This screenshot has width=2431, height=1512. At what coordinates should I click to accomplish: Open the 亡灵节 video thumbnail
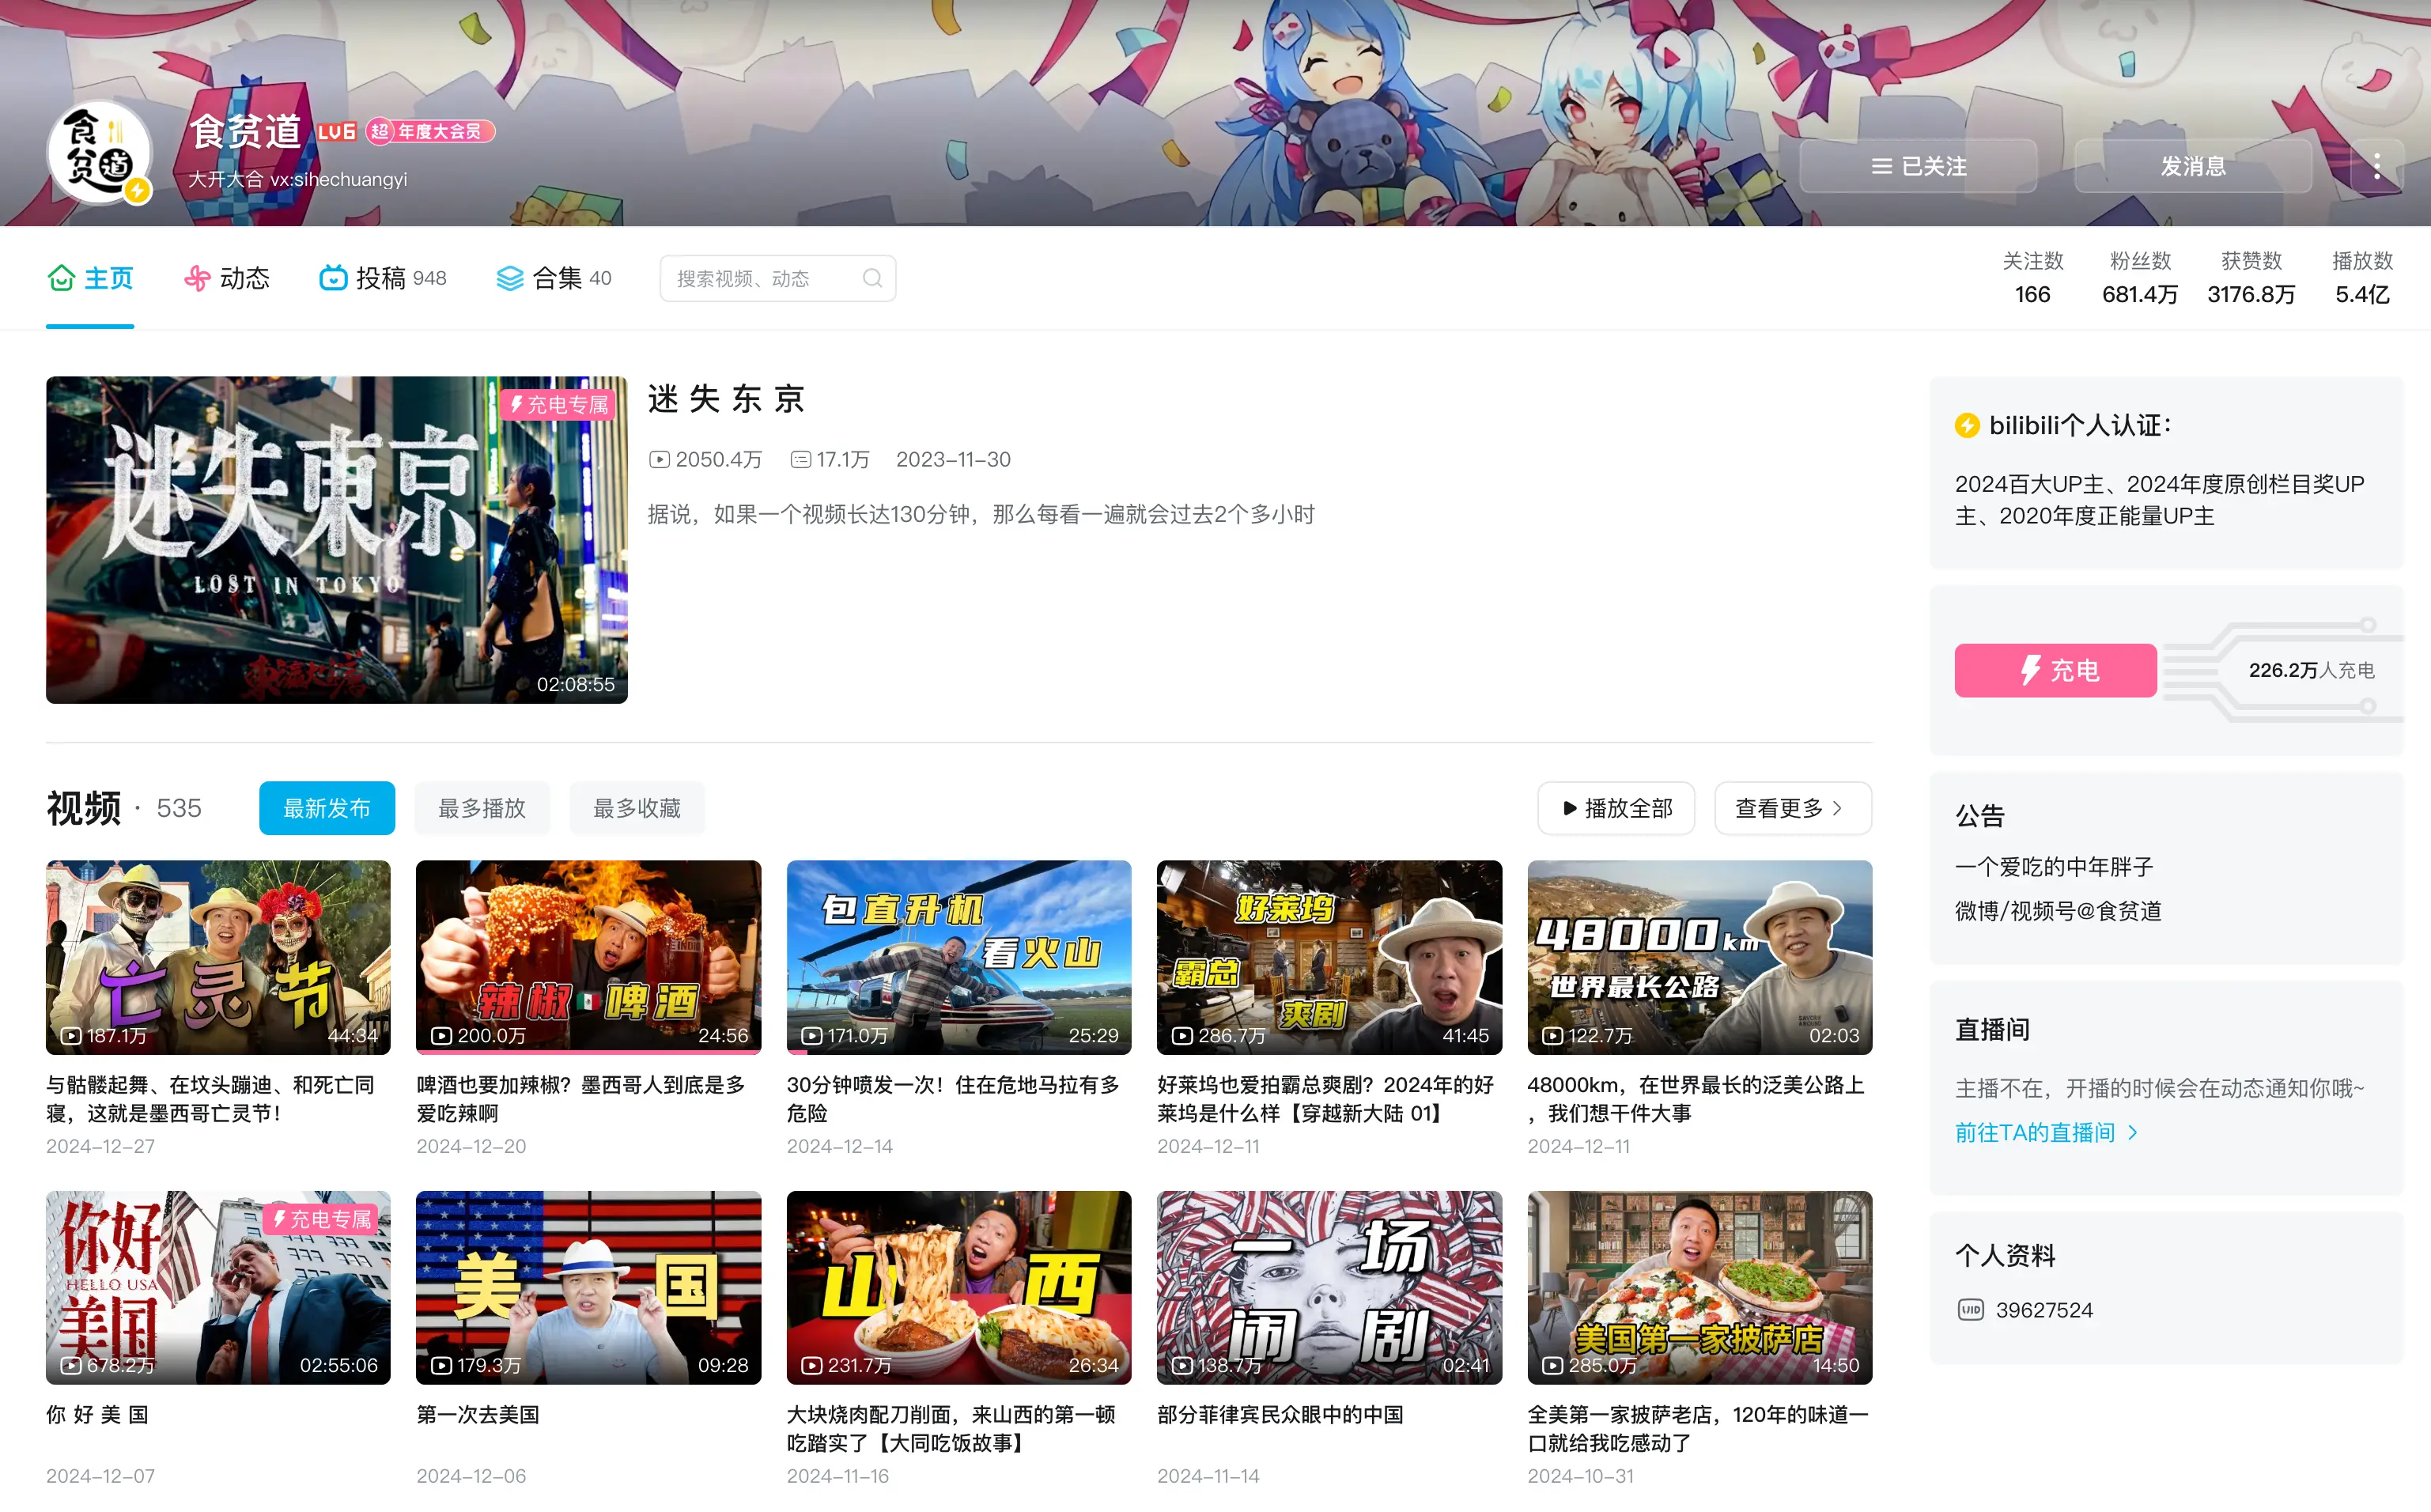218,957
